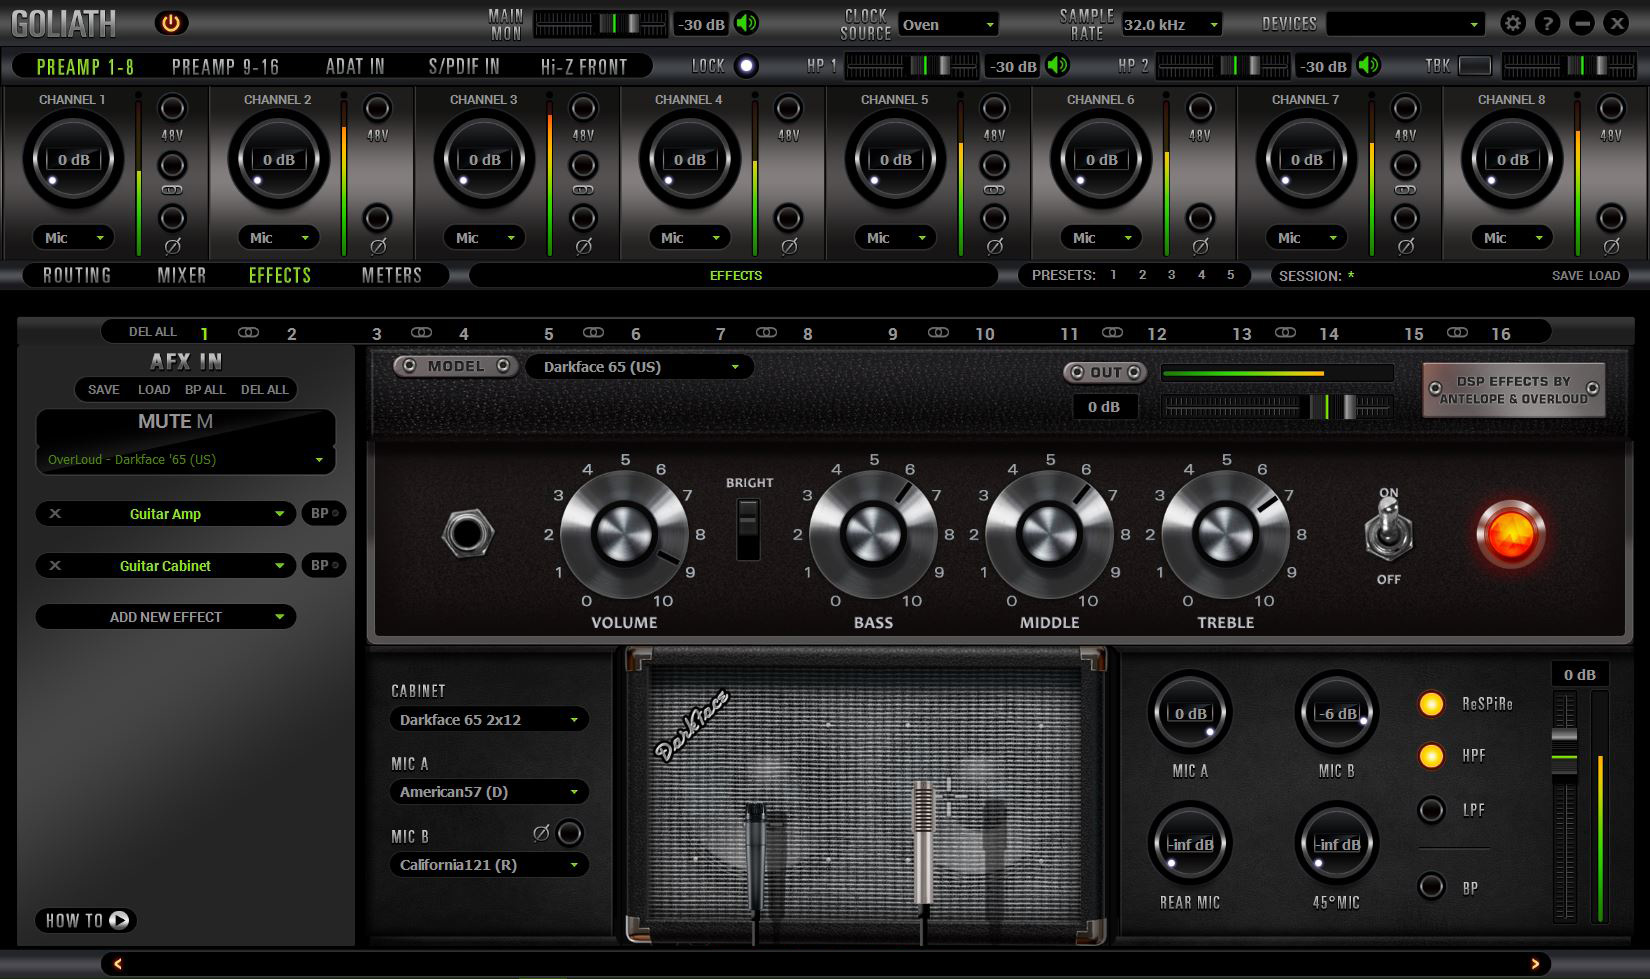Link AFX channels 1 and 2
The width and height of the screenshot is (1650, 979).
tap(248, 332)
